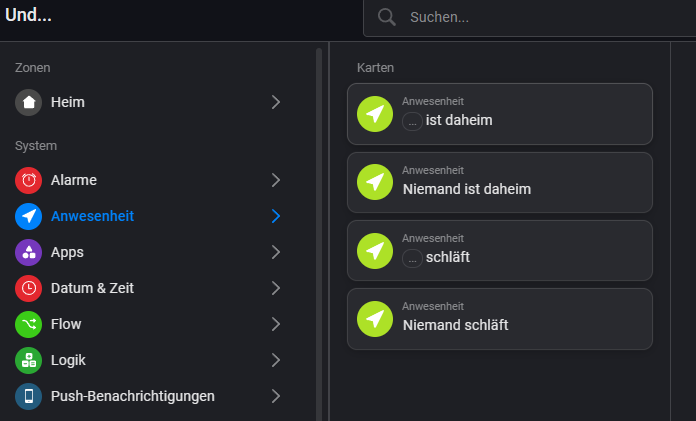
Task: Open the Apps menu entry
Action: [67, 252]
